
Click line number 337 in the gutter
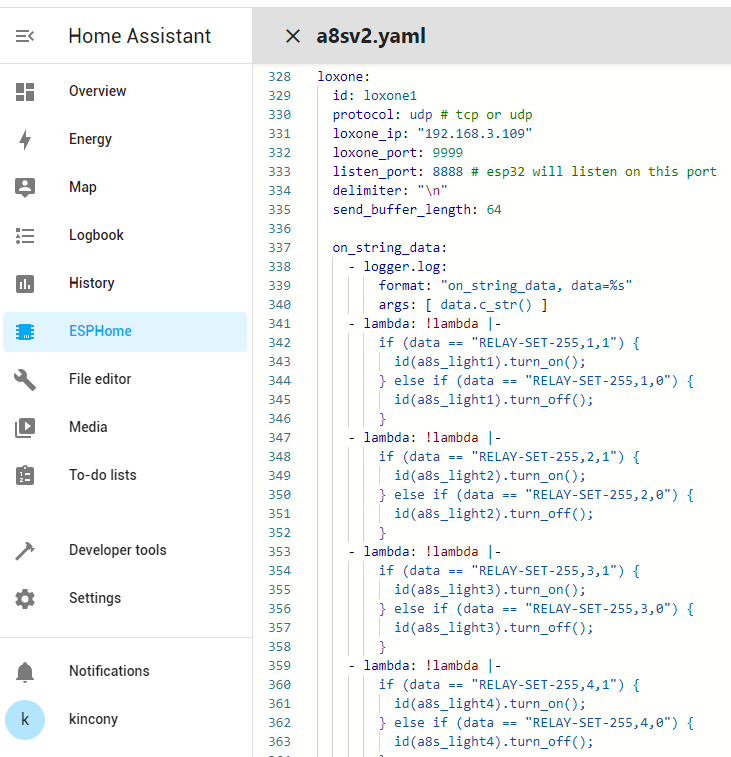coord(279,248)
